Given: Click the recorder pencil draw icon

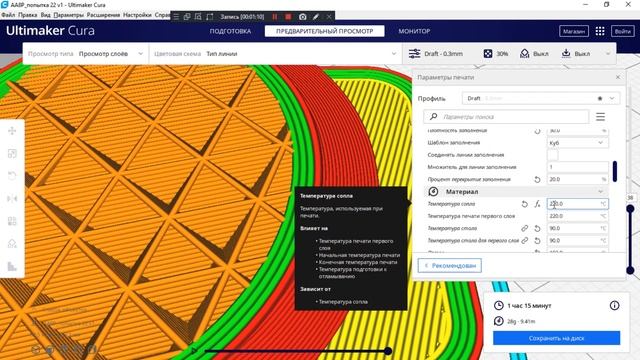Looking at the screenshot, I should click(316, 17).
